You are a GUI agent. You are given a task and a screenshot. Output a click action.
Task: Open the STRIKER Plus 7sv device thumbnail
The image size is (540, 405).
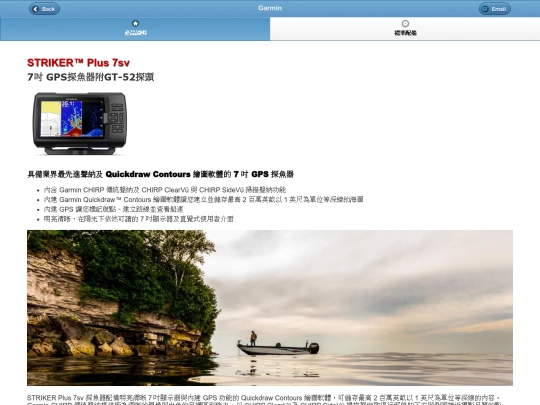(80, 123)
